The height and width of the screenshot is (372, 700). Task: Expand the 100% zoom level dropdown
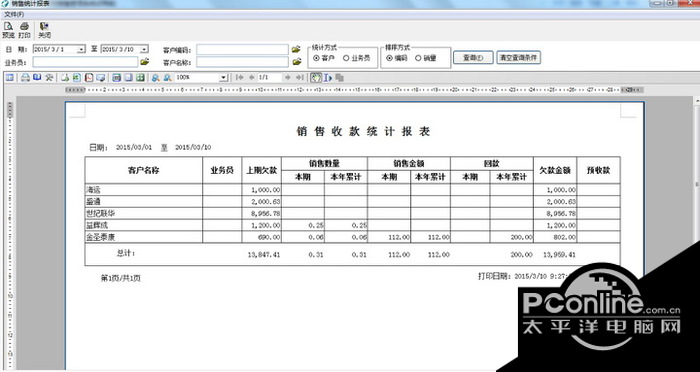point(224,78)
